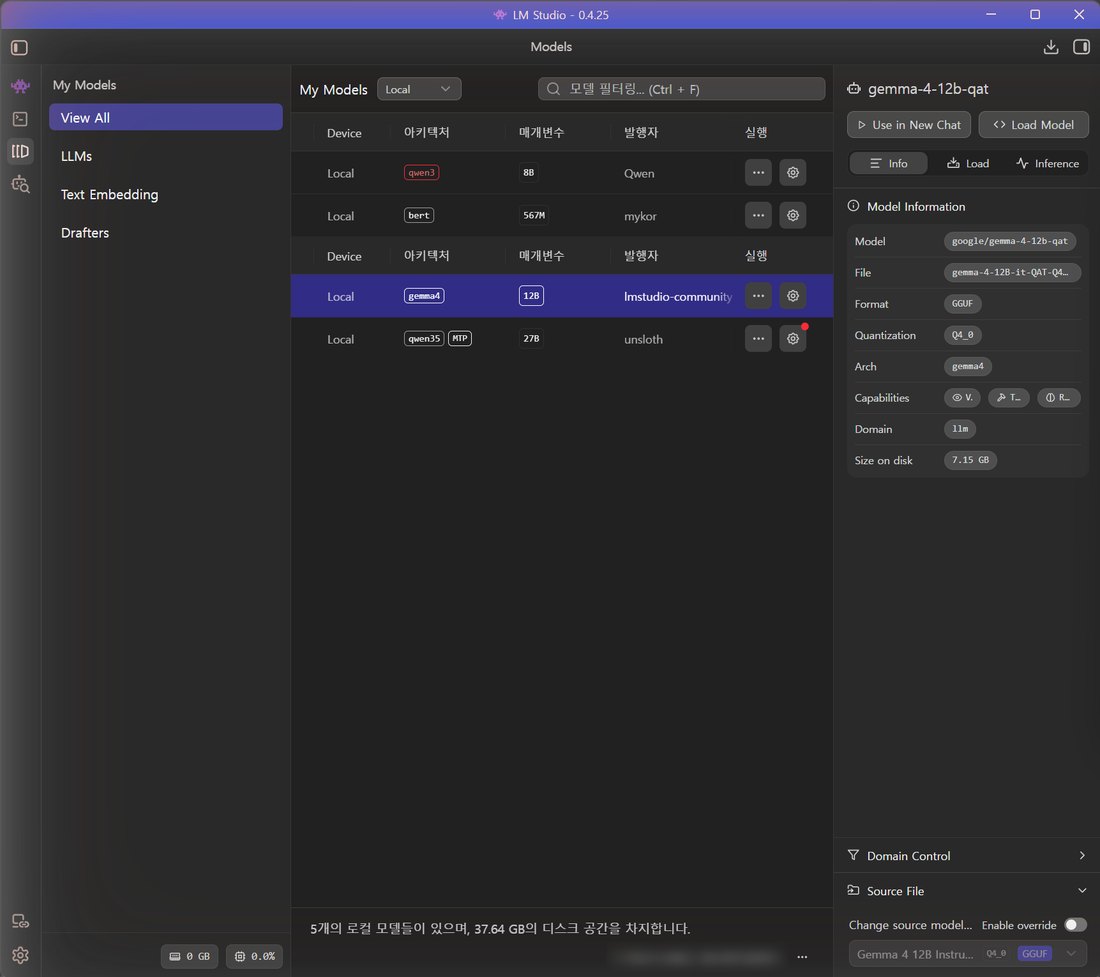Select the unsloth qwen35 model row
The height and width of the screenshot is (977, 1100).
[x=562, y=339]
